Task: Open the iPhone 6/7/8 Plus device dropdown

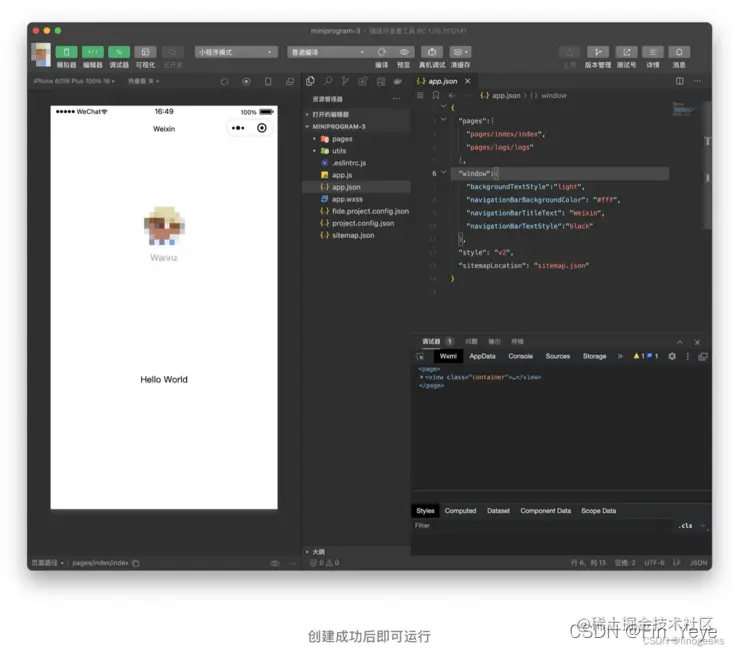Action: coord(74,81)
